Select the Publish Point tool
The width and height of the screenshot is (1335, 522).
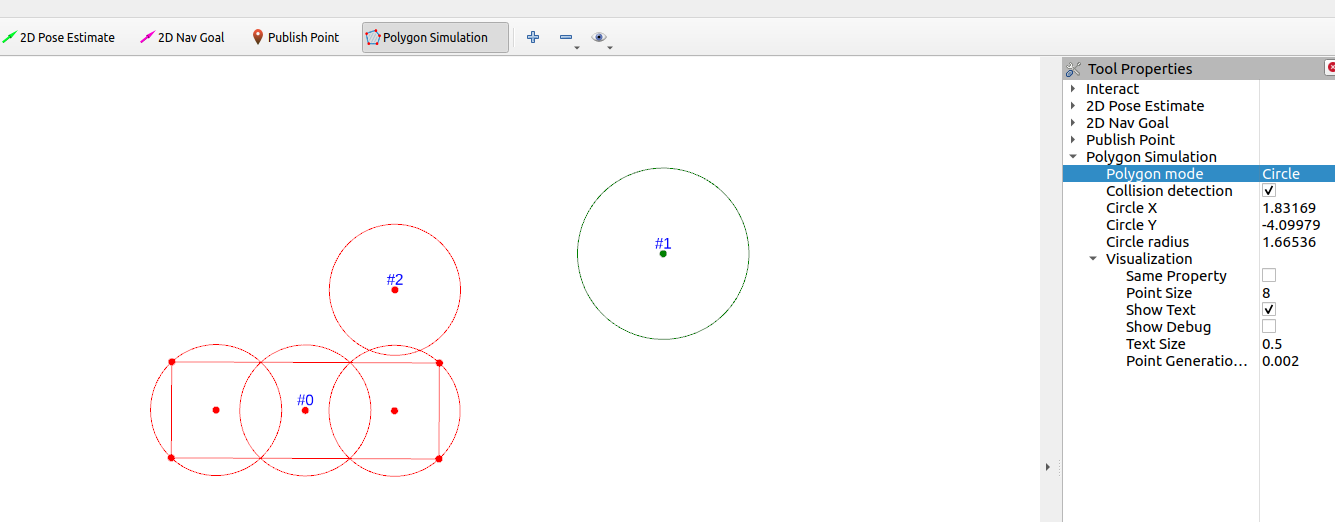[x=295, y=37]
